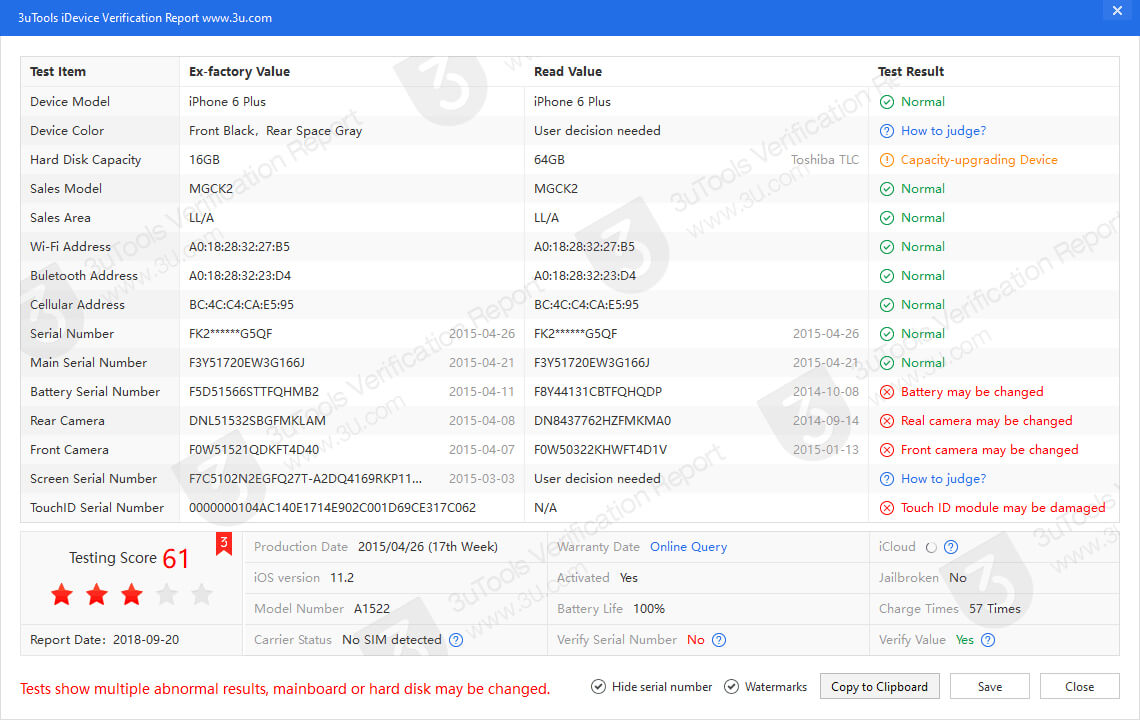Click the green Normal checkmark on the Wi-Fi Address row
The width and height of the screenshot is (1140, 720).
coord(886,246)
